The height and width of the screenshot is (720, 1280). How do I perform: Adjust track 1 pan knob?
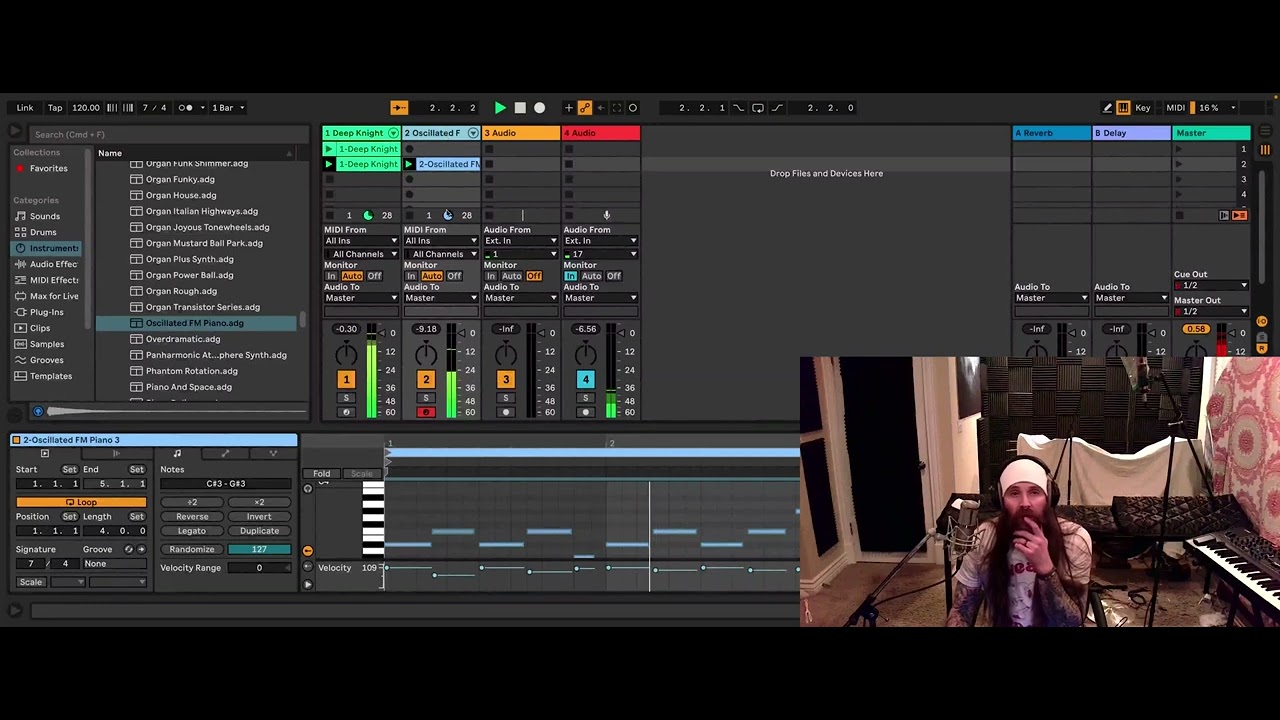click(346, 354)
